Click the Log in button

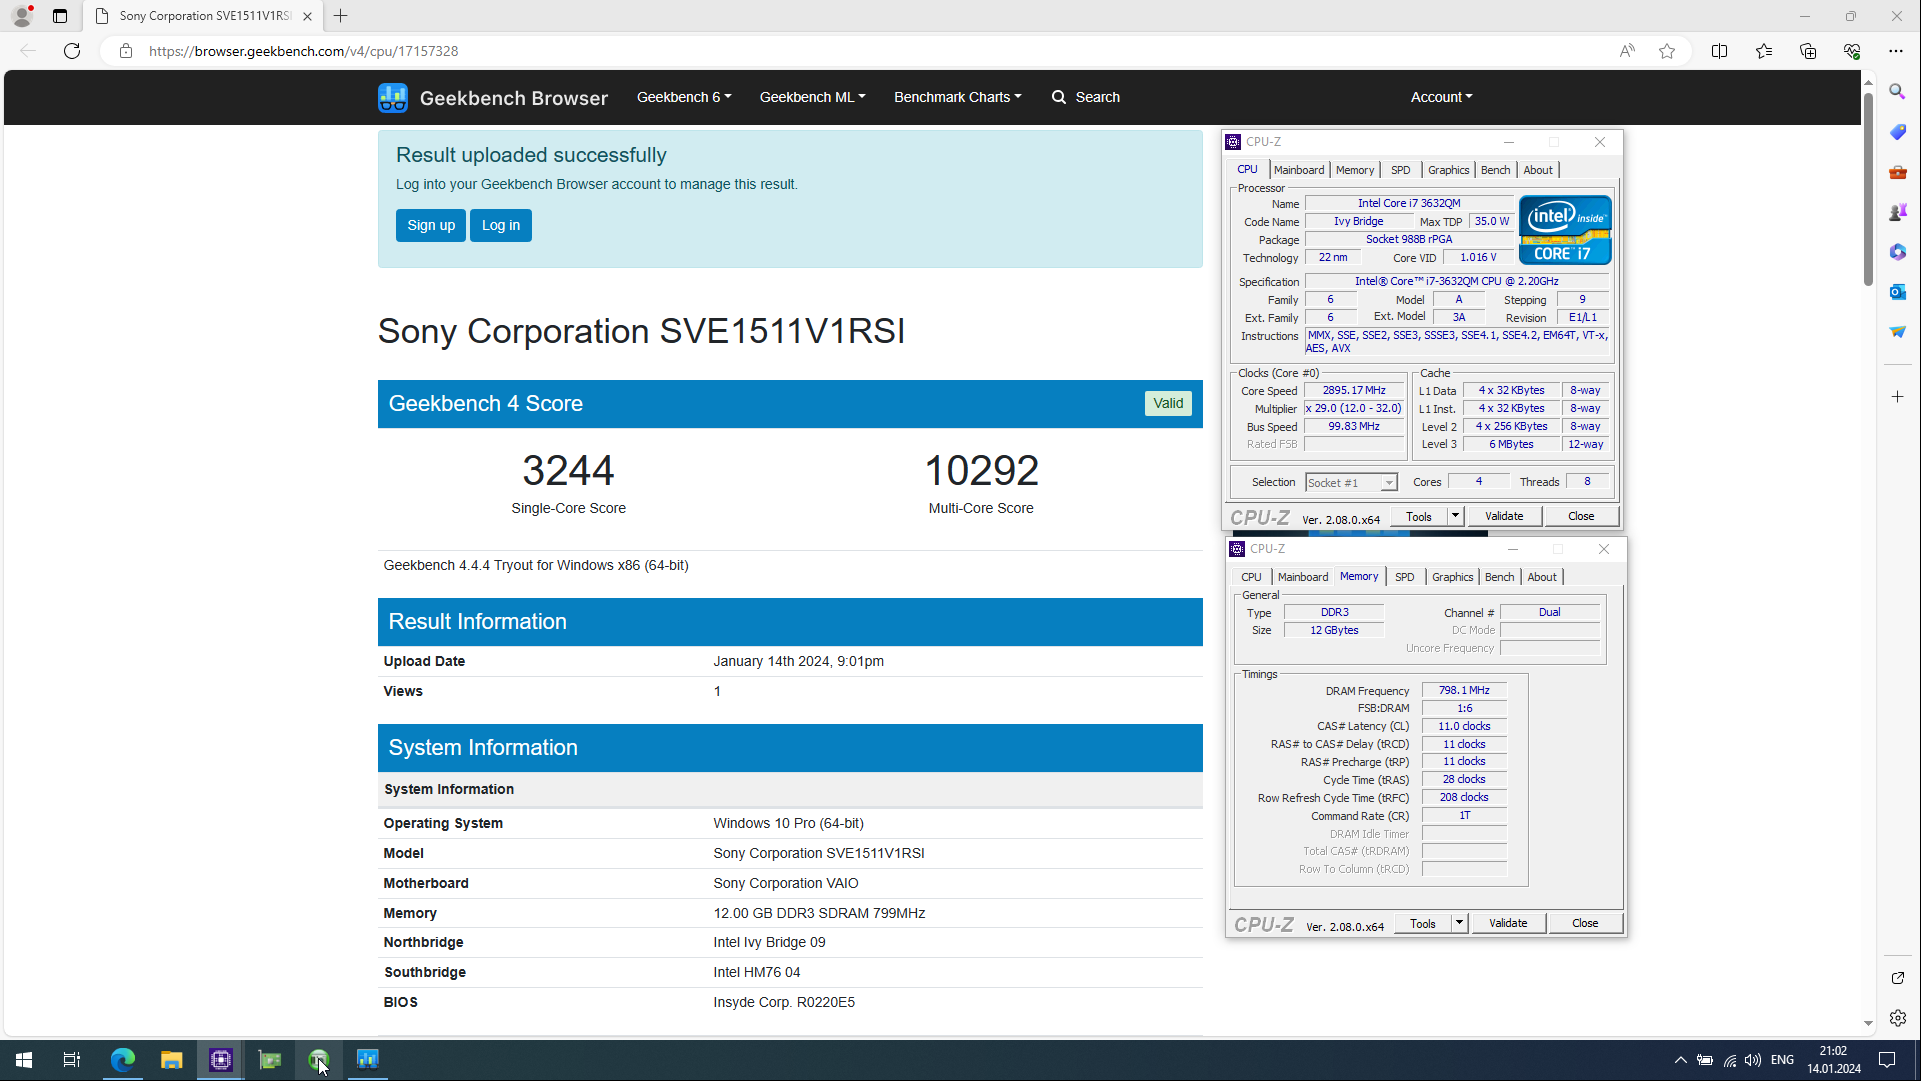click(x=501, y=225)
